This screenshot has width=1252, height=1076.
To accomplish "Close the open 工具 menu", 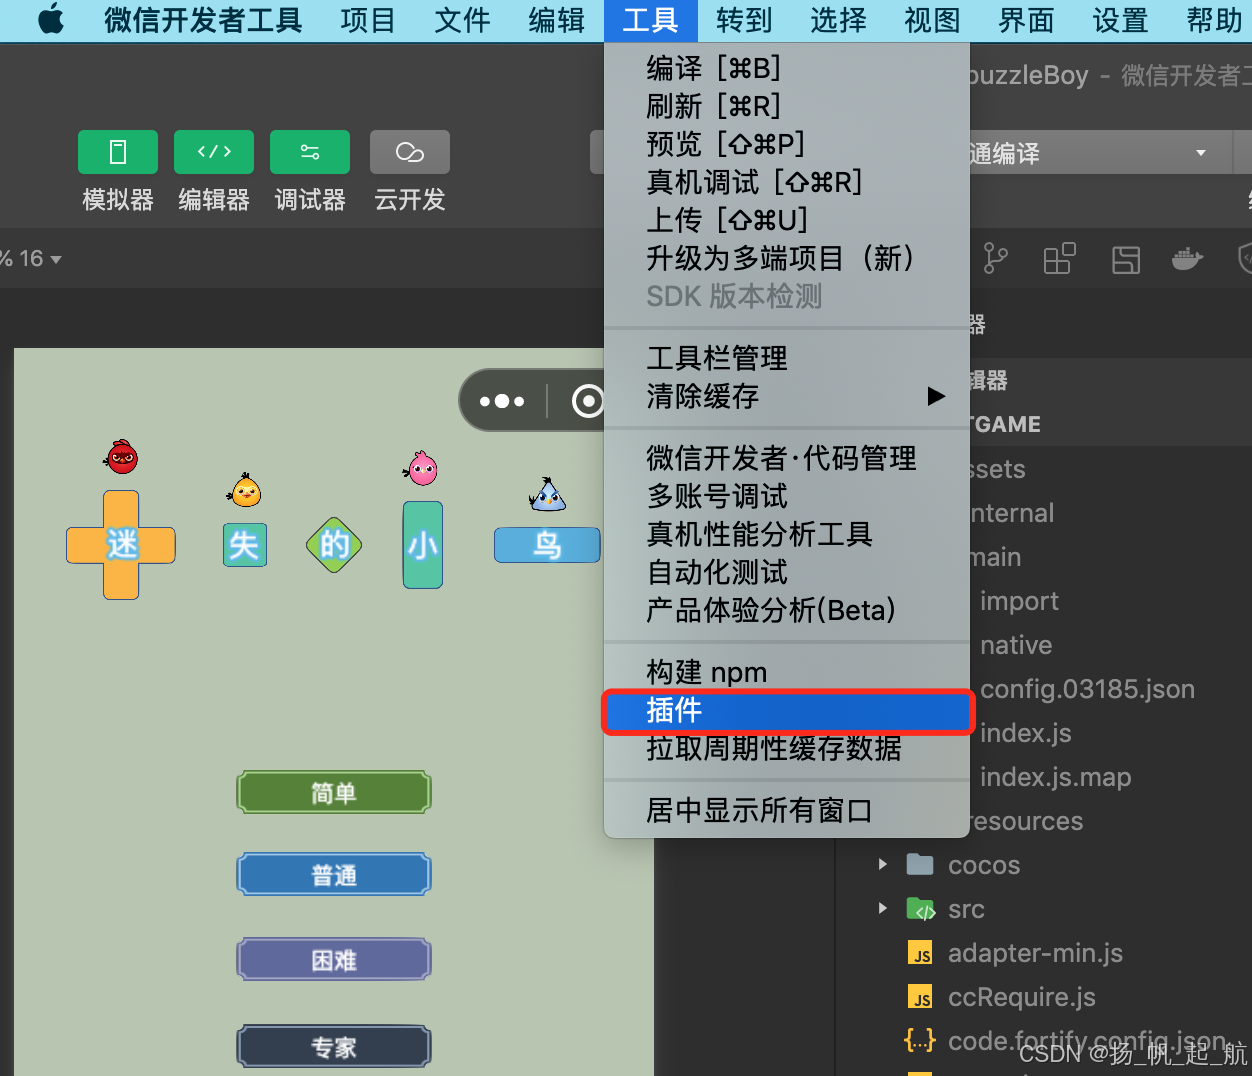I will (x=651, y=20).
